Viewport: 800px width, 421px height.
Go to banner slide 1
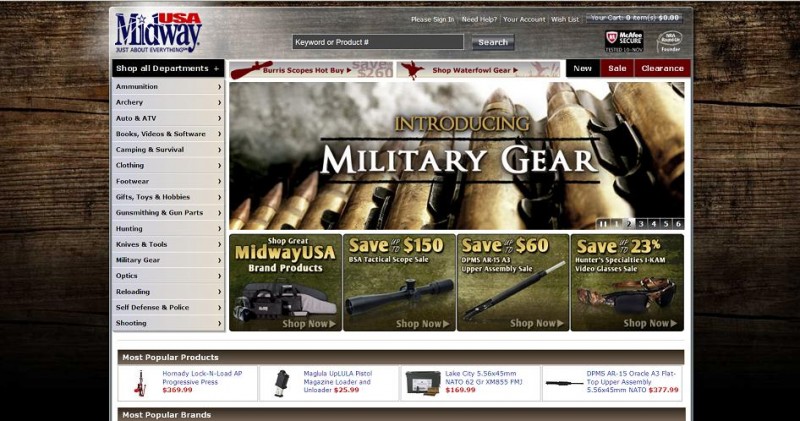[x=616, y=224]
